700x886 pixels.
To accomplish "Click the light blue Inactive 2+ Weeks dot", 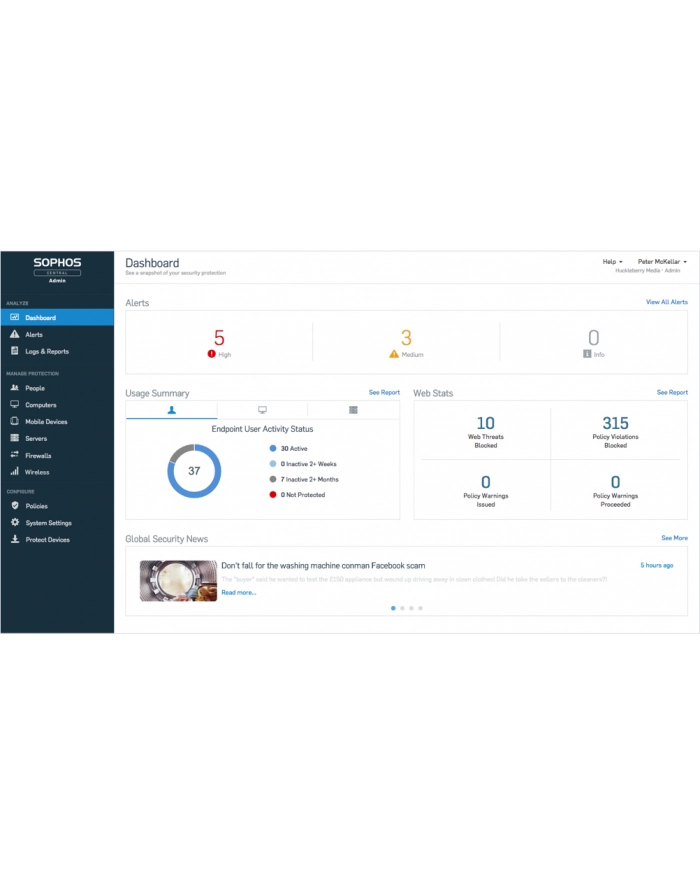I will pos(273,464).
